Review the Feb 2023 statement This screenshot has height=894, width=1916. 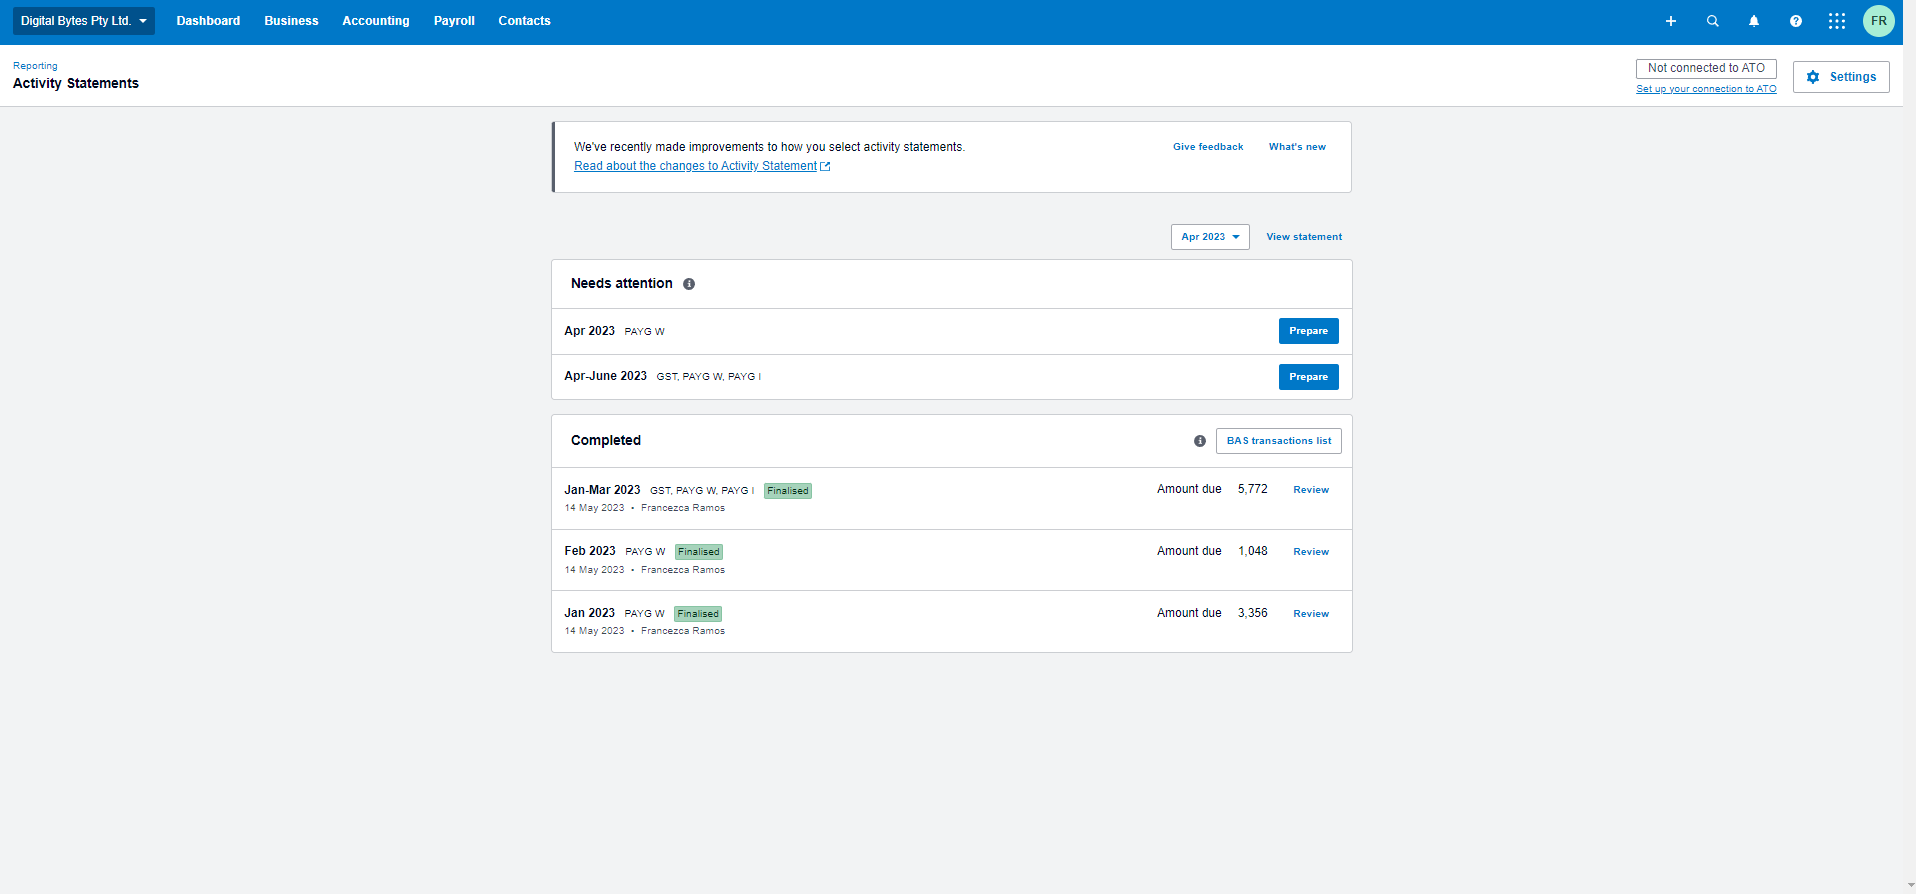(x=1311, y=552)
